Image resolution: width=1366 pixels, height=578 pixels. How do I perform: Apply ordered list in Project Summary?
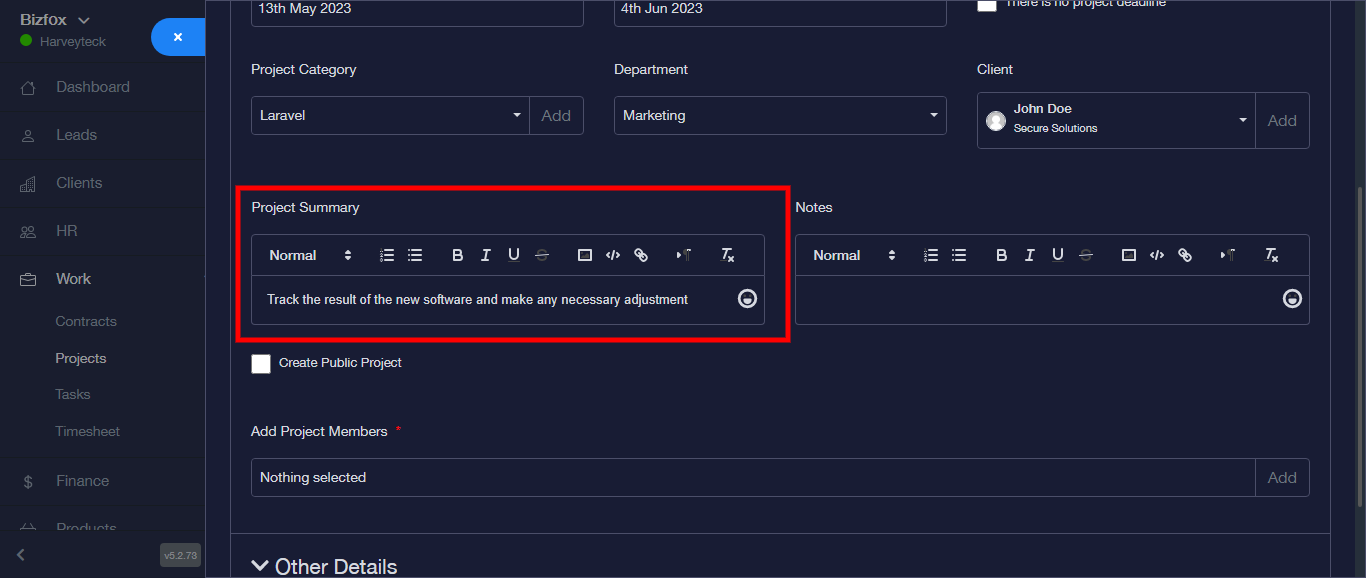pos(387,256)
